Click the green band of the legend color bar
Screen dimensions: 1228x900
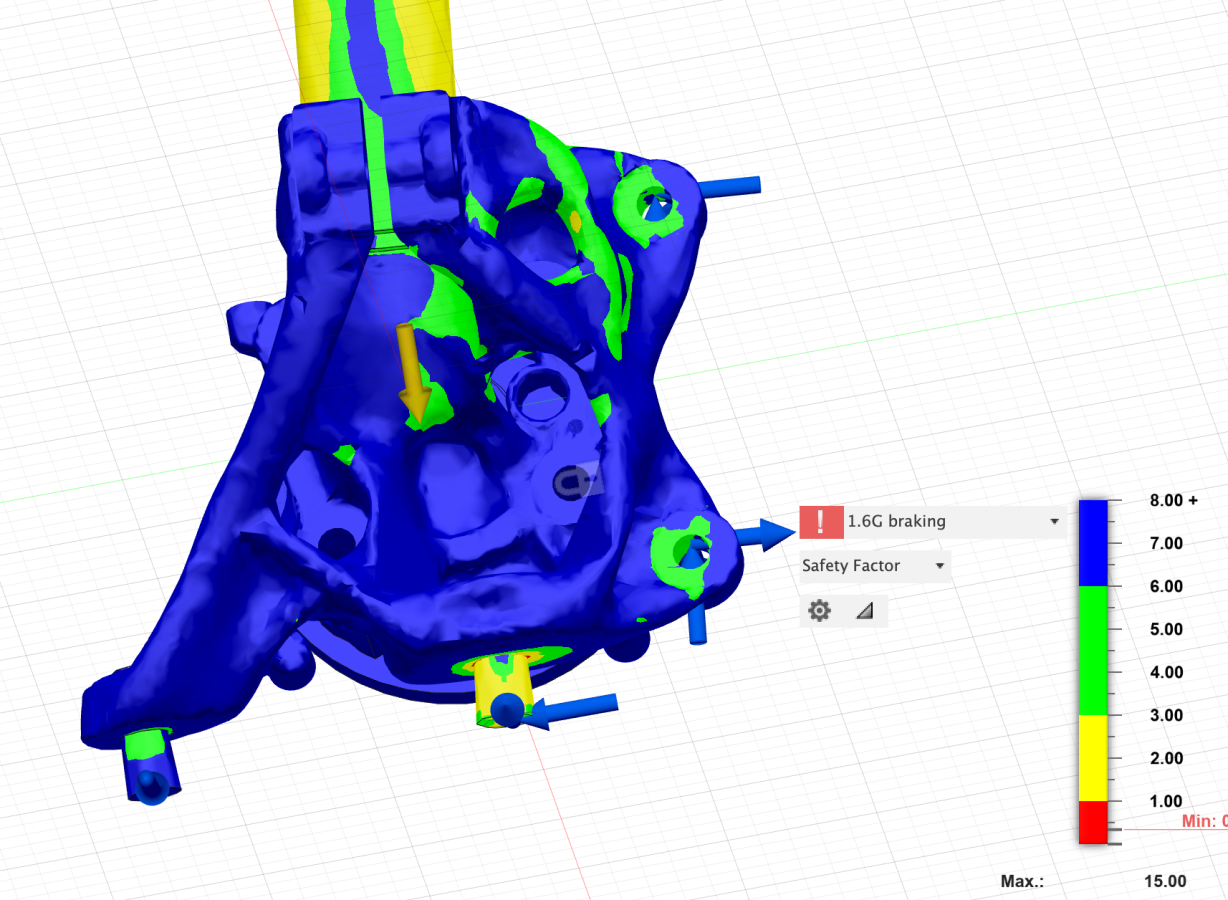(1093, 650)
